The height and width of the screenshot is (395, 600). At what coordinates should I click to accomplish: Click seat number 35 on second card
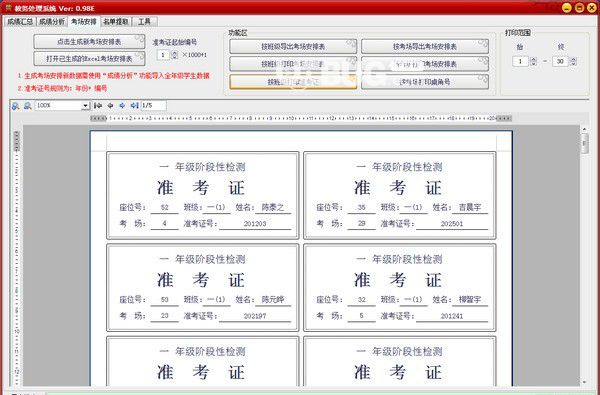pos(362,207)
